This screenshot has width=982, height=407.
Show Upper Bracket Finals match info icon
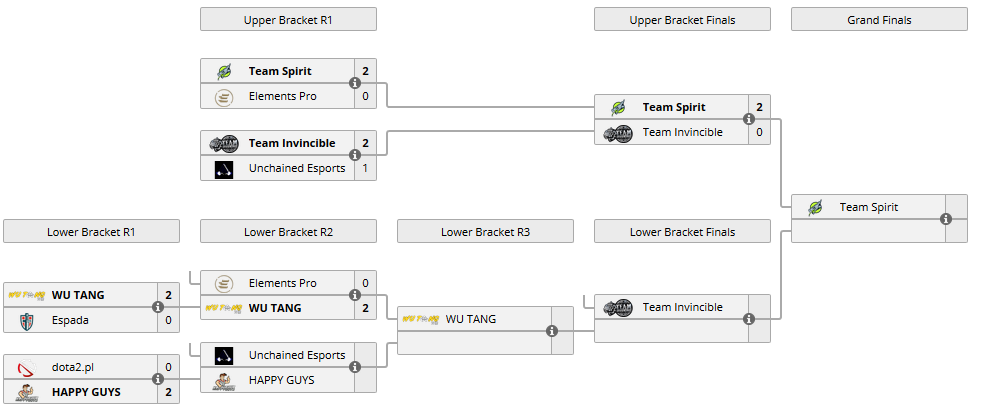(x=749, y=119)
